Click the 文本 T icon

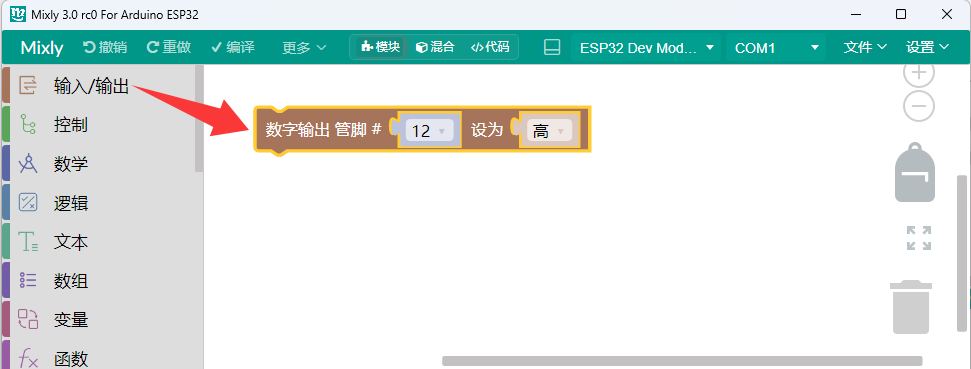28,241
